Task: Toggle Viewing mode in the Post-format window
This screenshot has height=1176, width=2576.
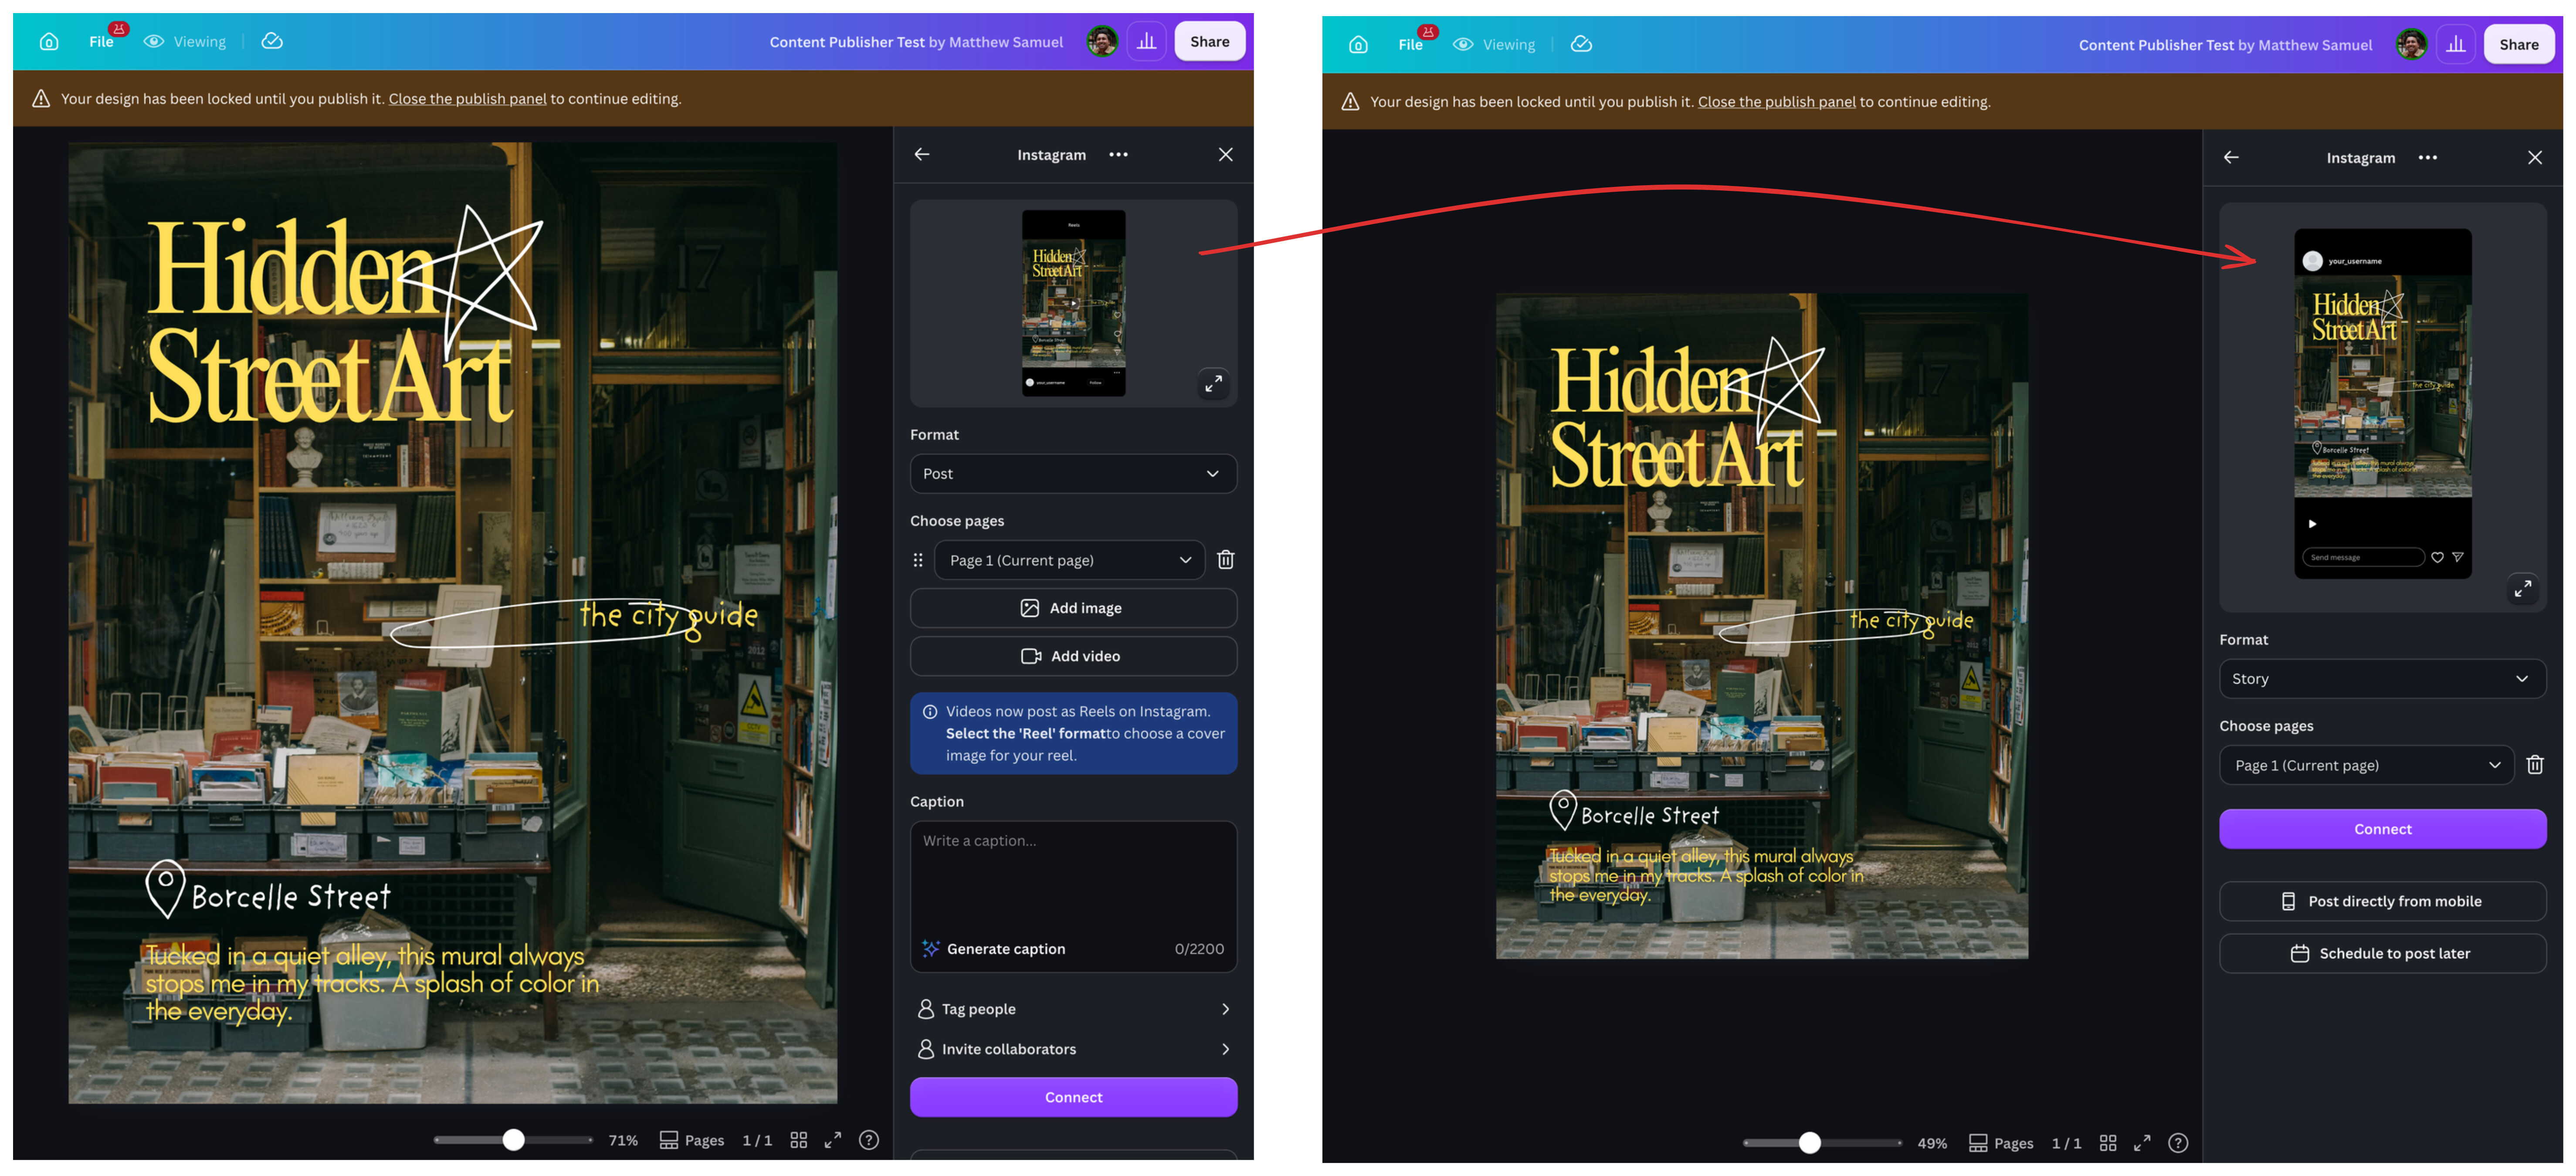Action: click(185, 42)
